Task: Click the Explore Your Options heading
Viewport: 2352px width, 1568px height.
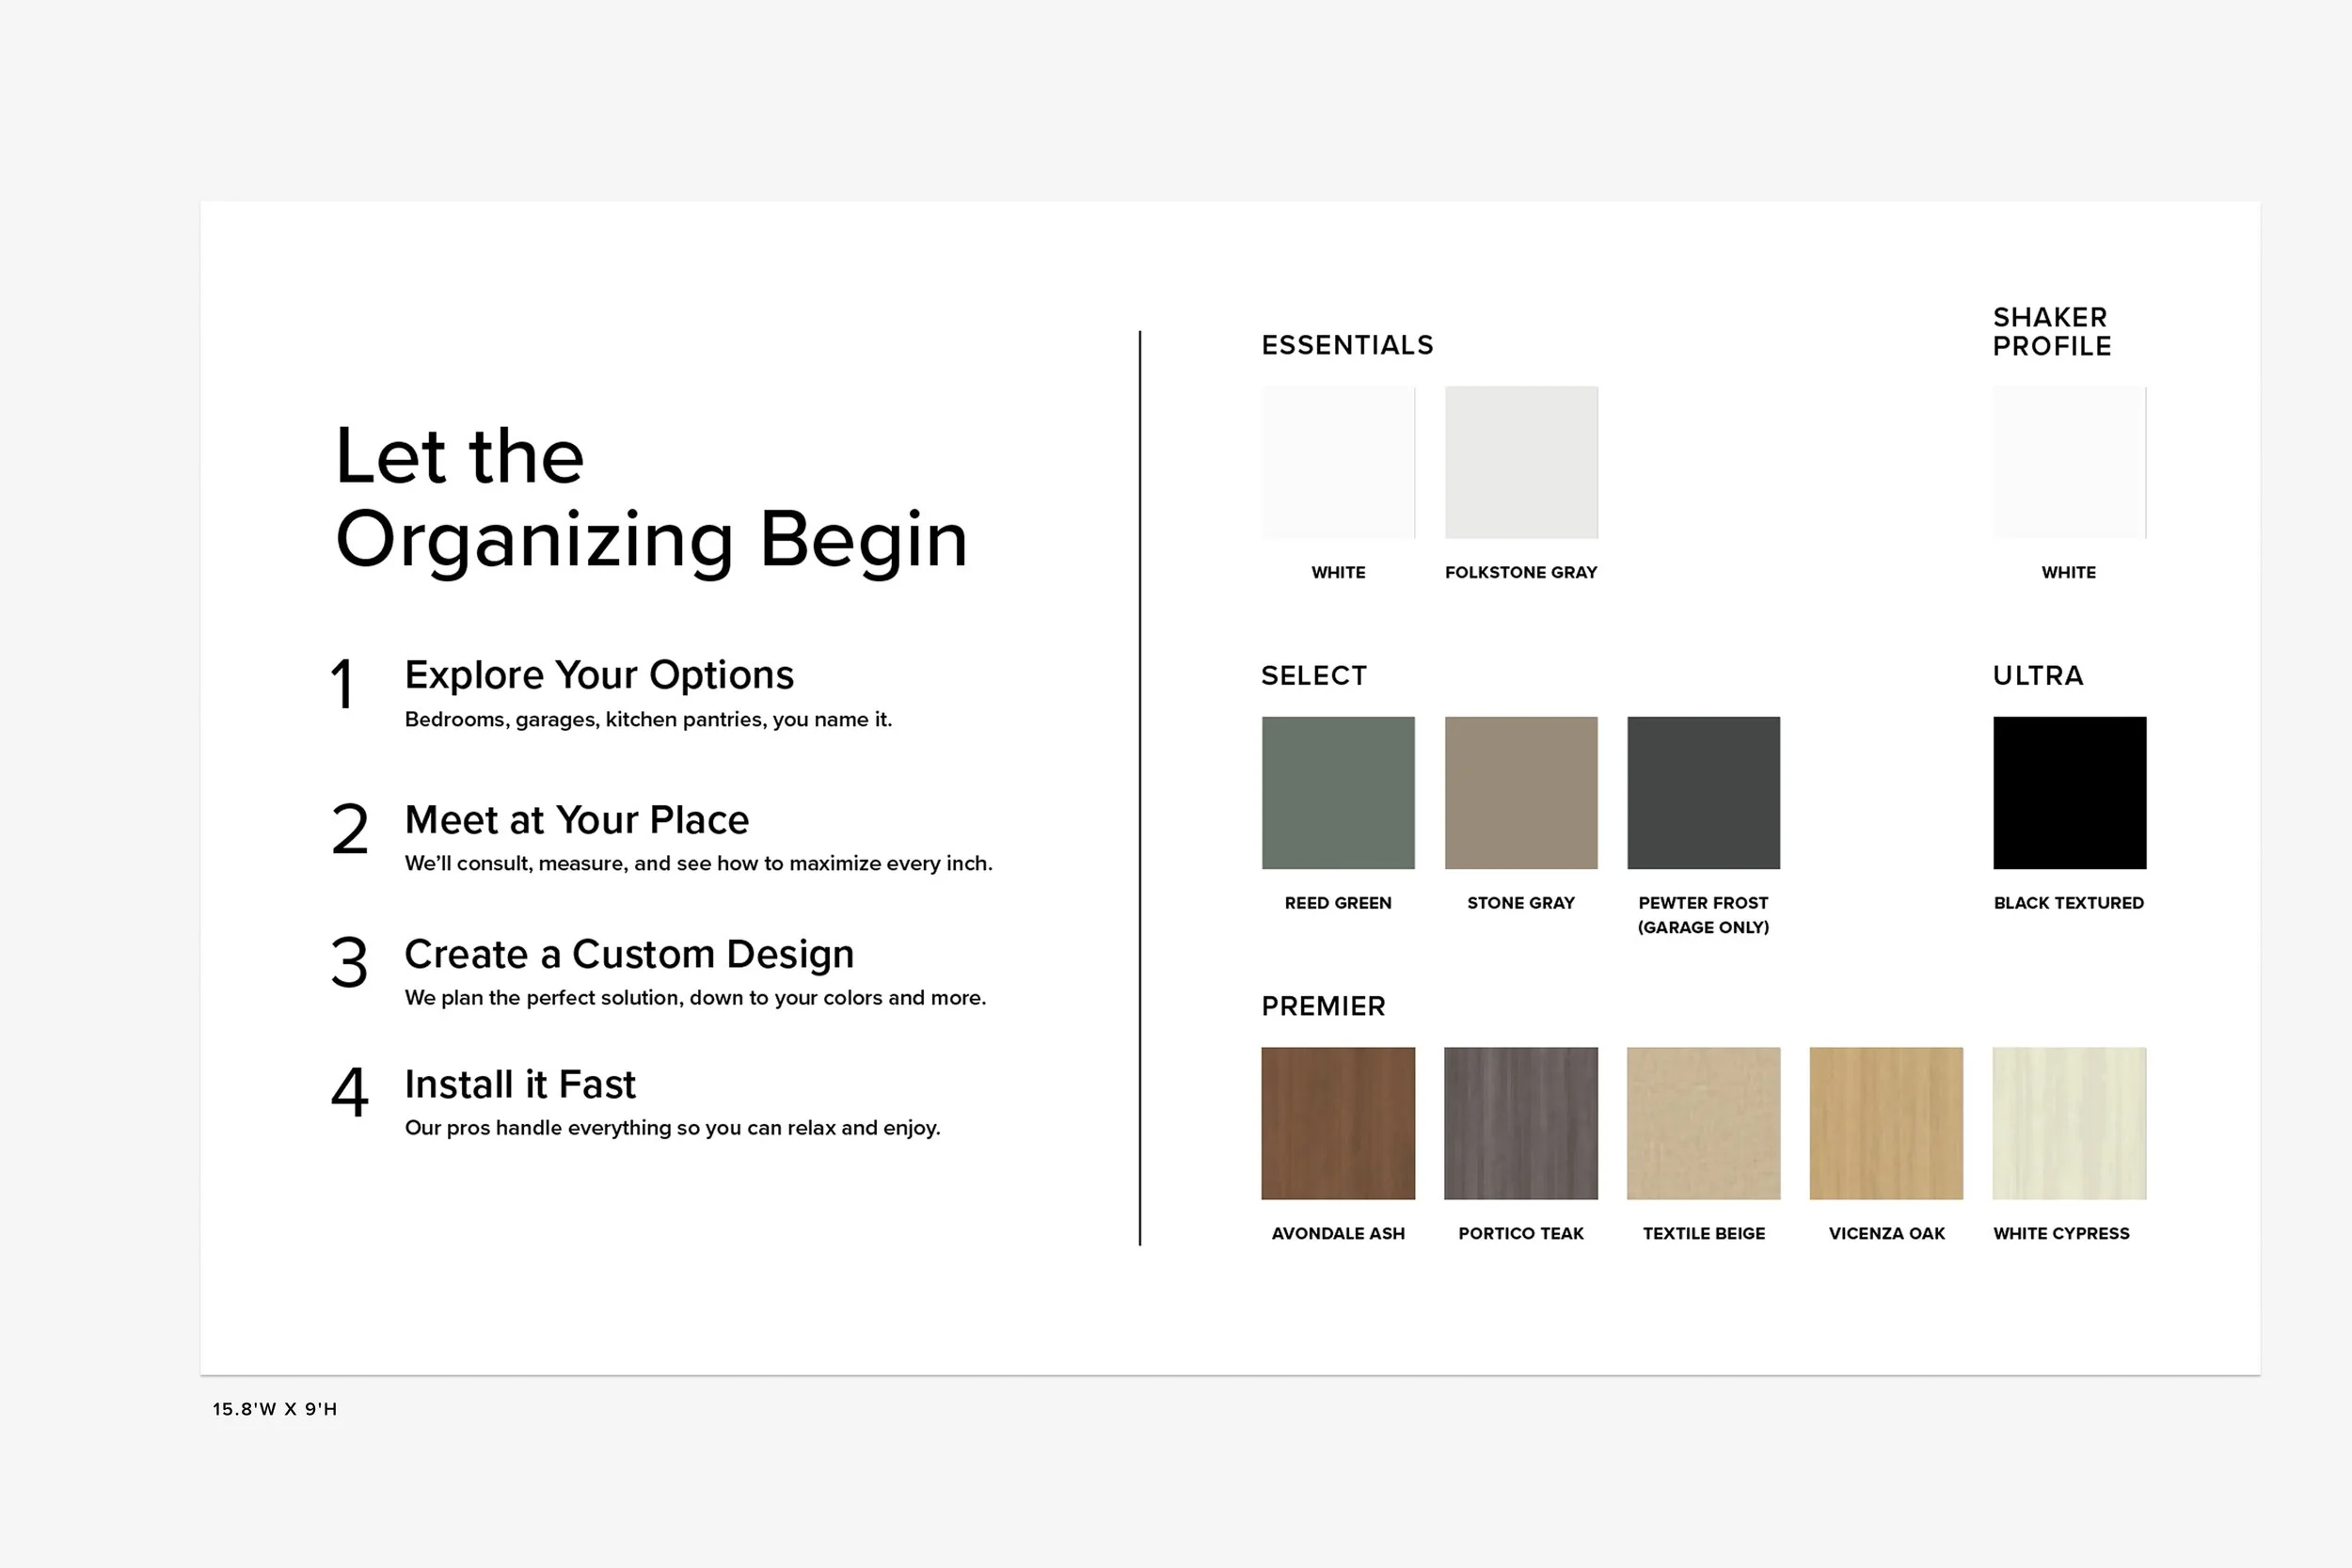Action: coord(598,675)
